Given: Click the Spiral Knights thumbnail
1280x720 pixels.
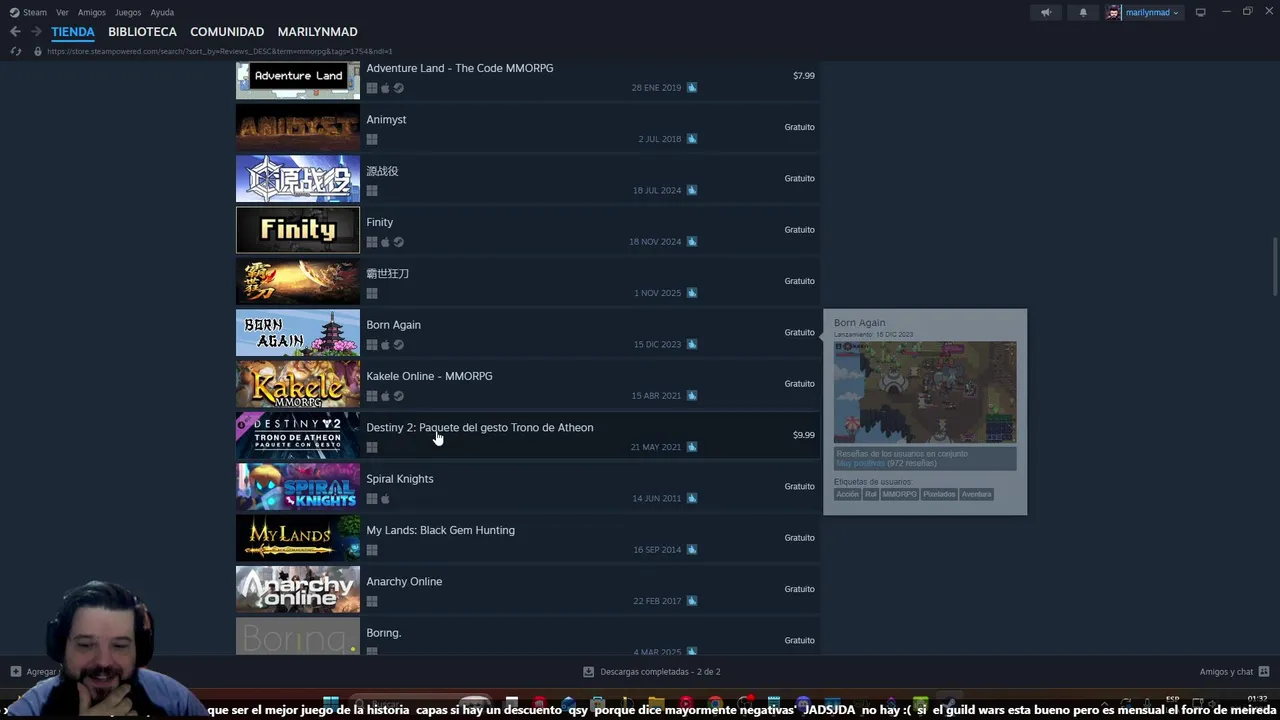Looking at the screenshot, I should (x=298, y=486).
